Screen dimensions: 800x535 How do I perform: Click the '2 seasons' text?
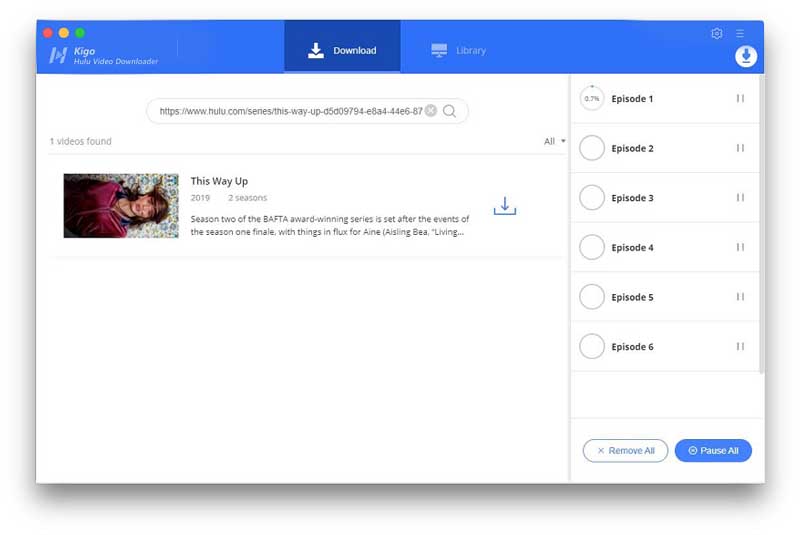tap(247, 198)
